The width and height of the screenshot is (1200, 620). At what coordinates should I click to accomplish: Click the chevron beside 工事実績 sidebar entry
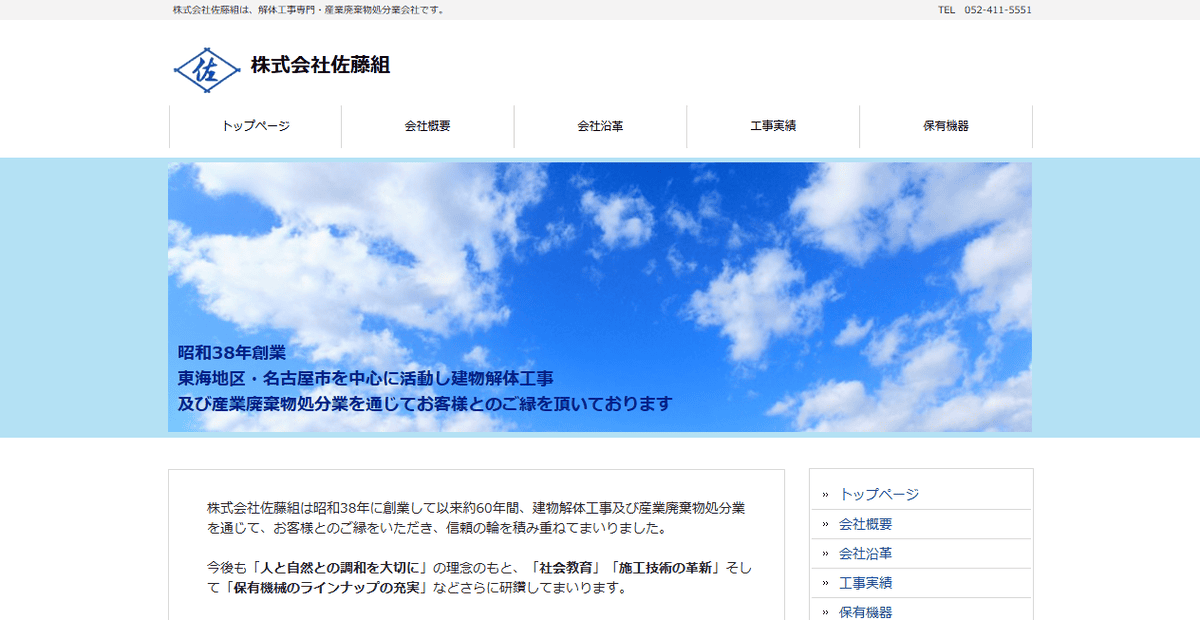823,582
